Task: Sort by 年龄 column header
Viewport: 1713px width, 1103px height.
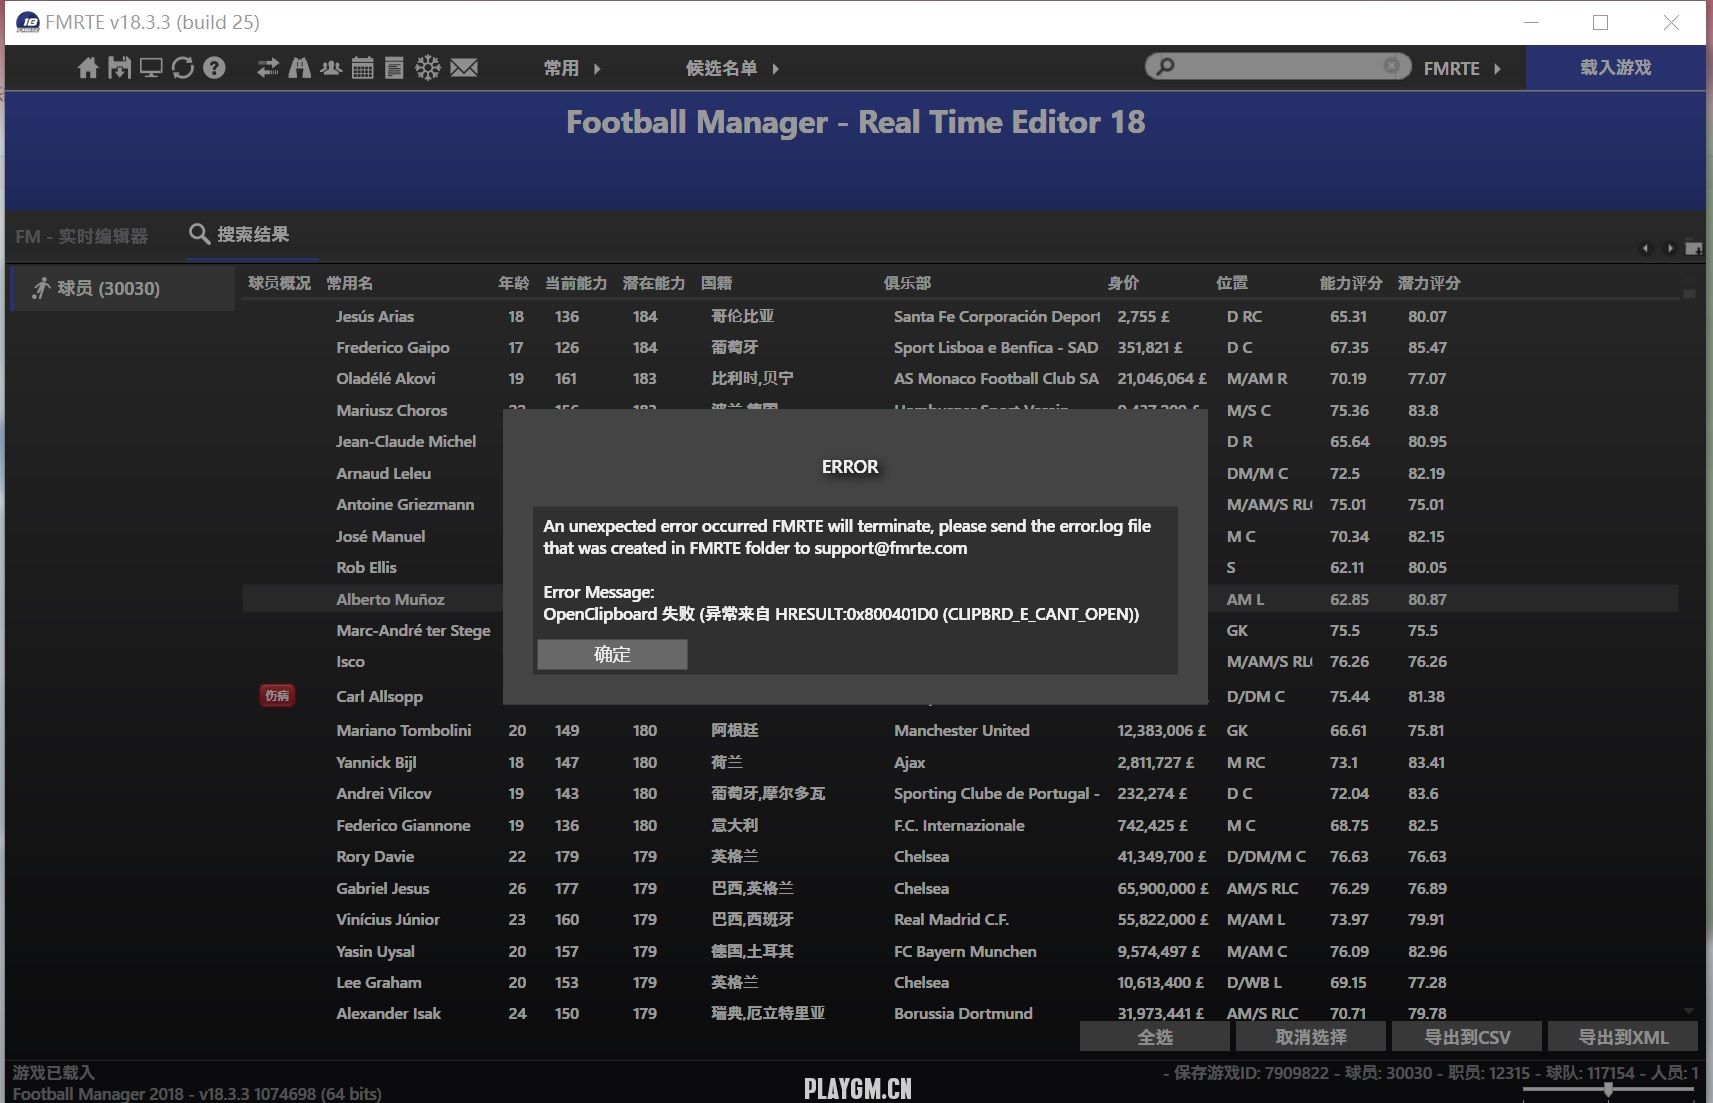Action: (514, 283)
